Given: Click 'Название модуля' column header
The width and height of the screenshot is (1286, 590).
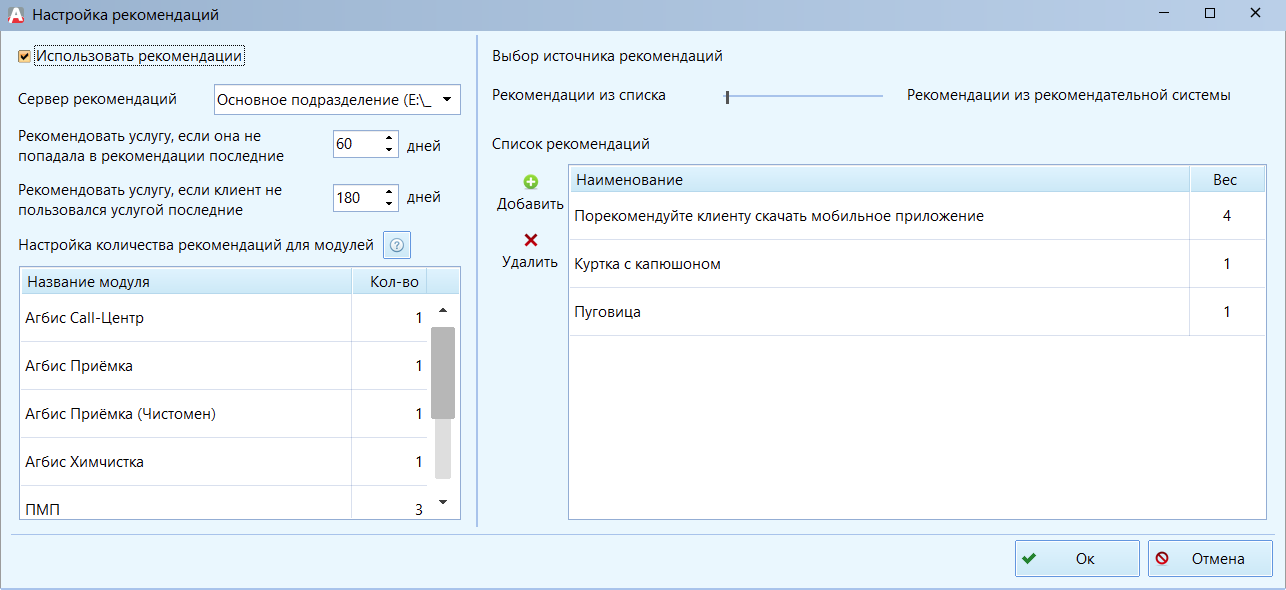Looking at the screenshot, I should 186,282.
